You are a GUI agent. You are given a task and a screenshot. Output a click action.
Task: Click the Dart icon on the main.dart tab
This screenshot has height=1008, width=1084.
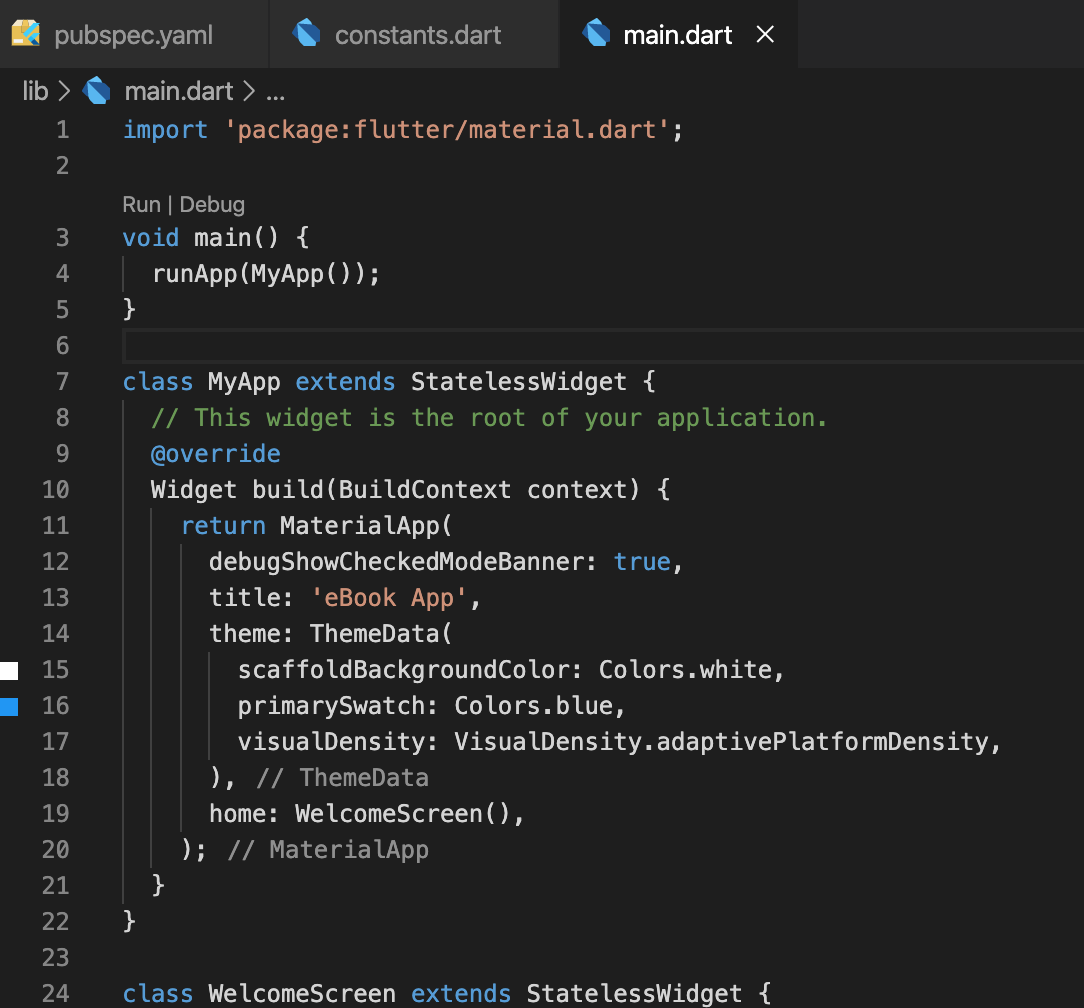click(597, 33)
